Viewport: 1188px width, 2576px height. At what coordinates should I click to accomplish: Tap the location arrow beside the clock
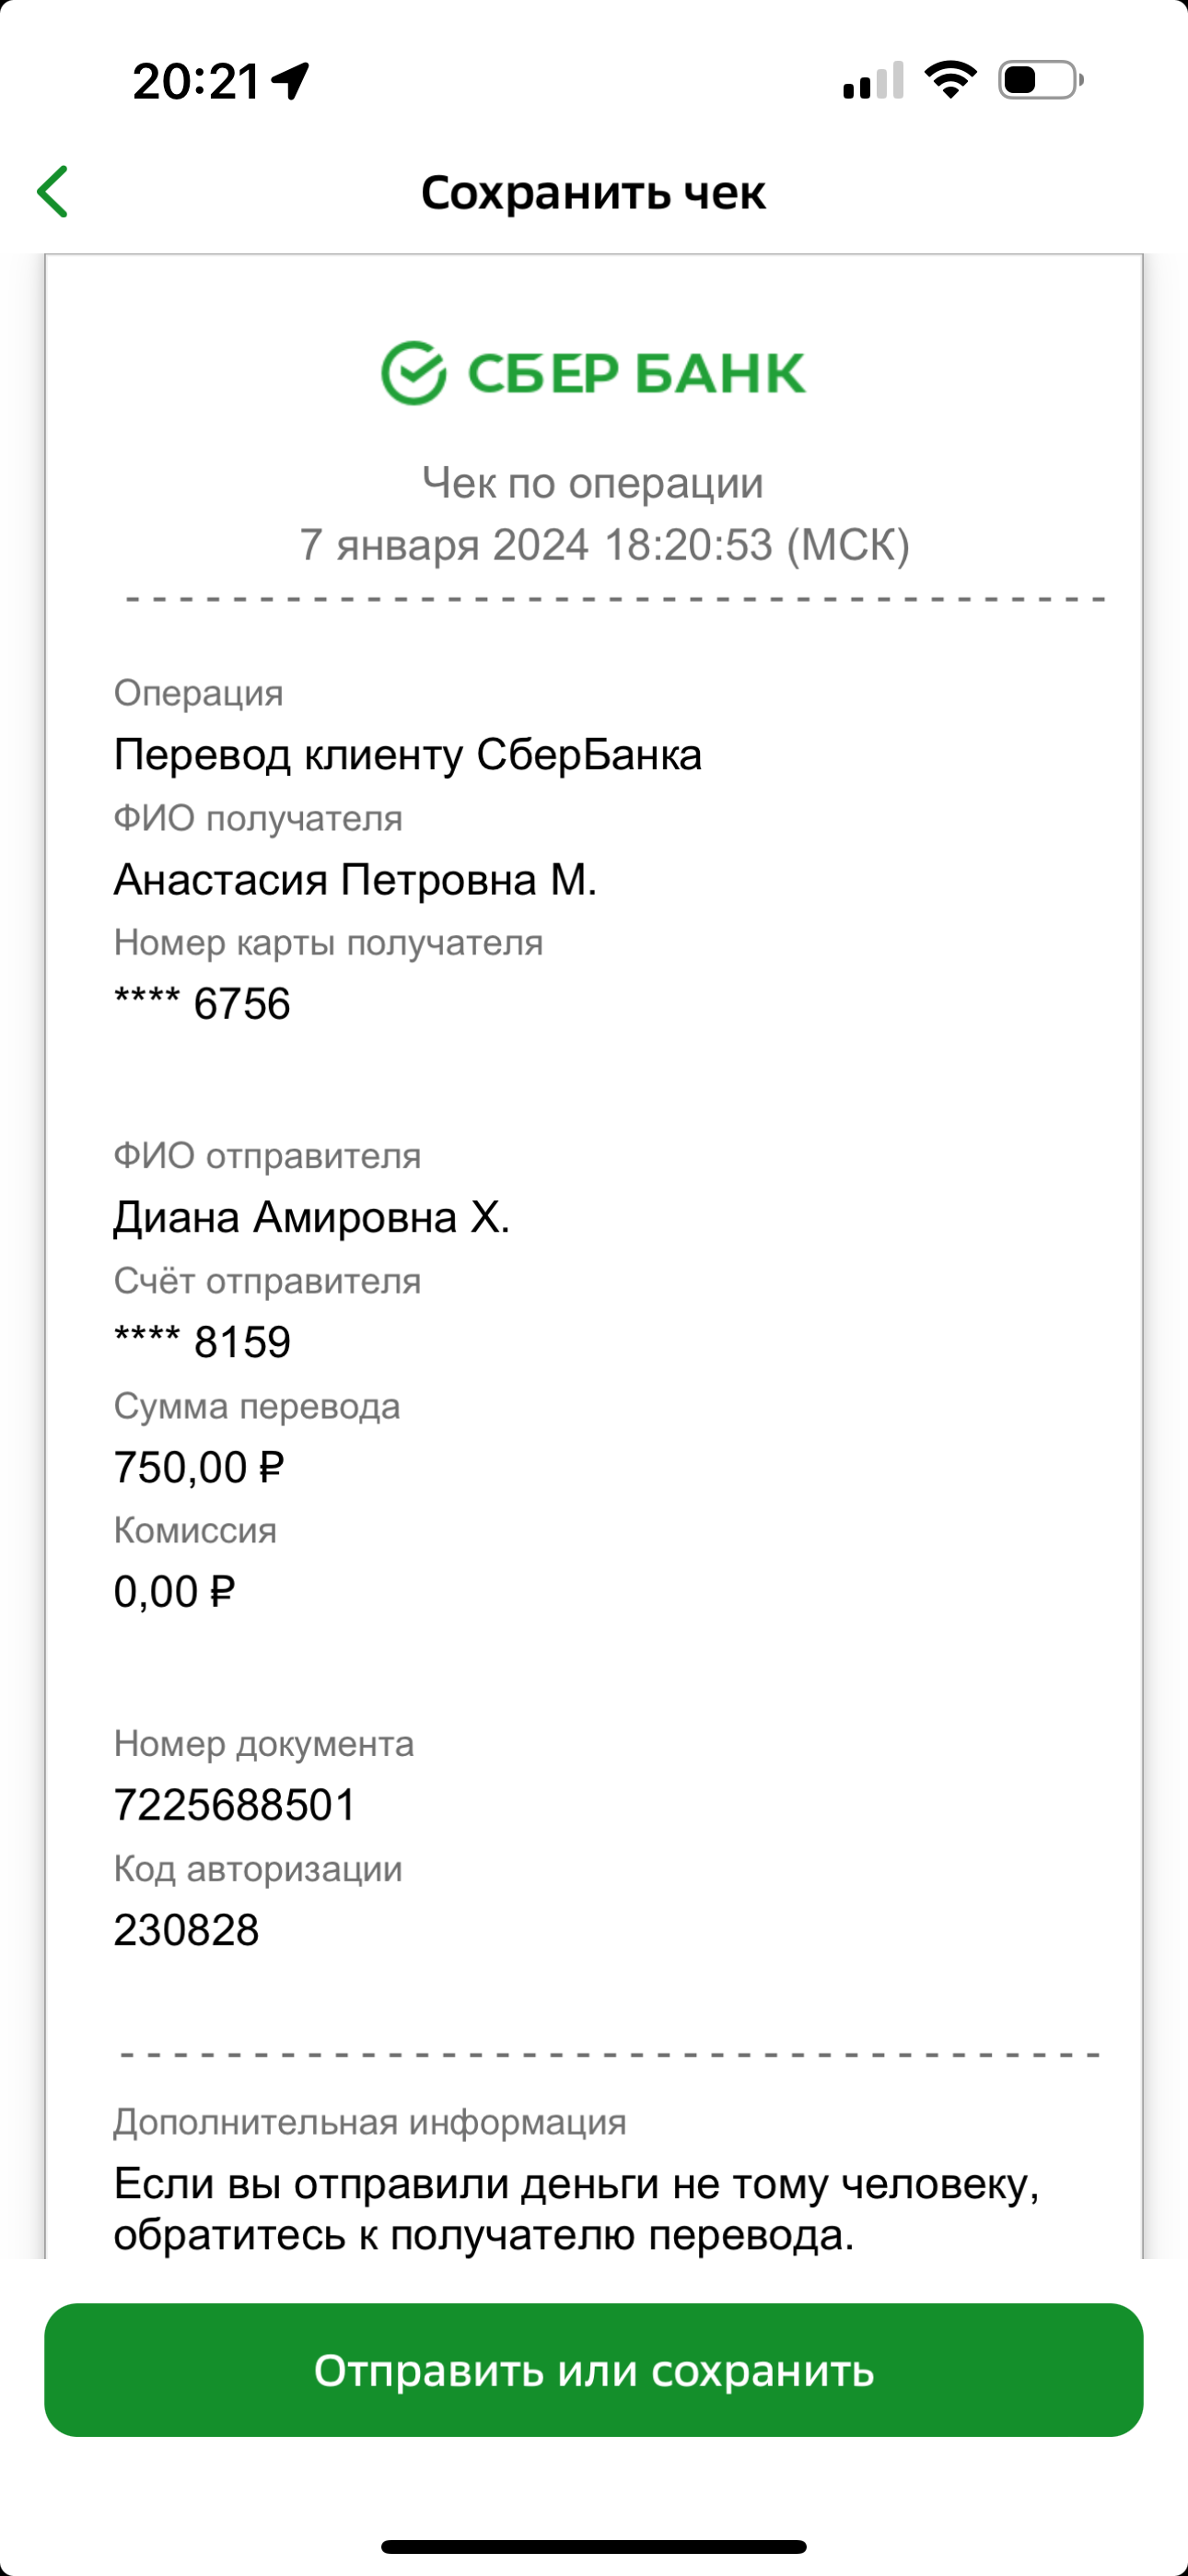[x=291, y=81]
